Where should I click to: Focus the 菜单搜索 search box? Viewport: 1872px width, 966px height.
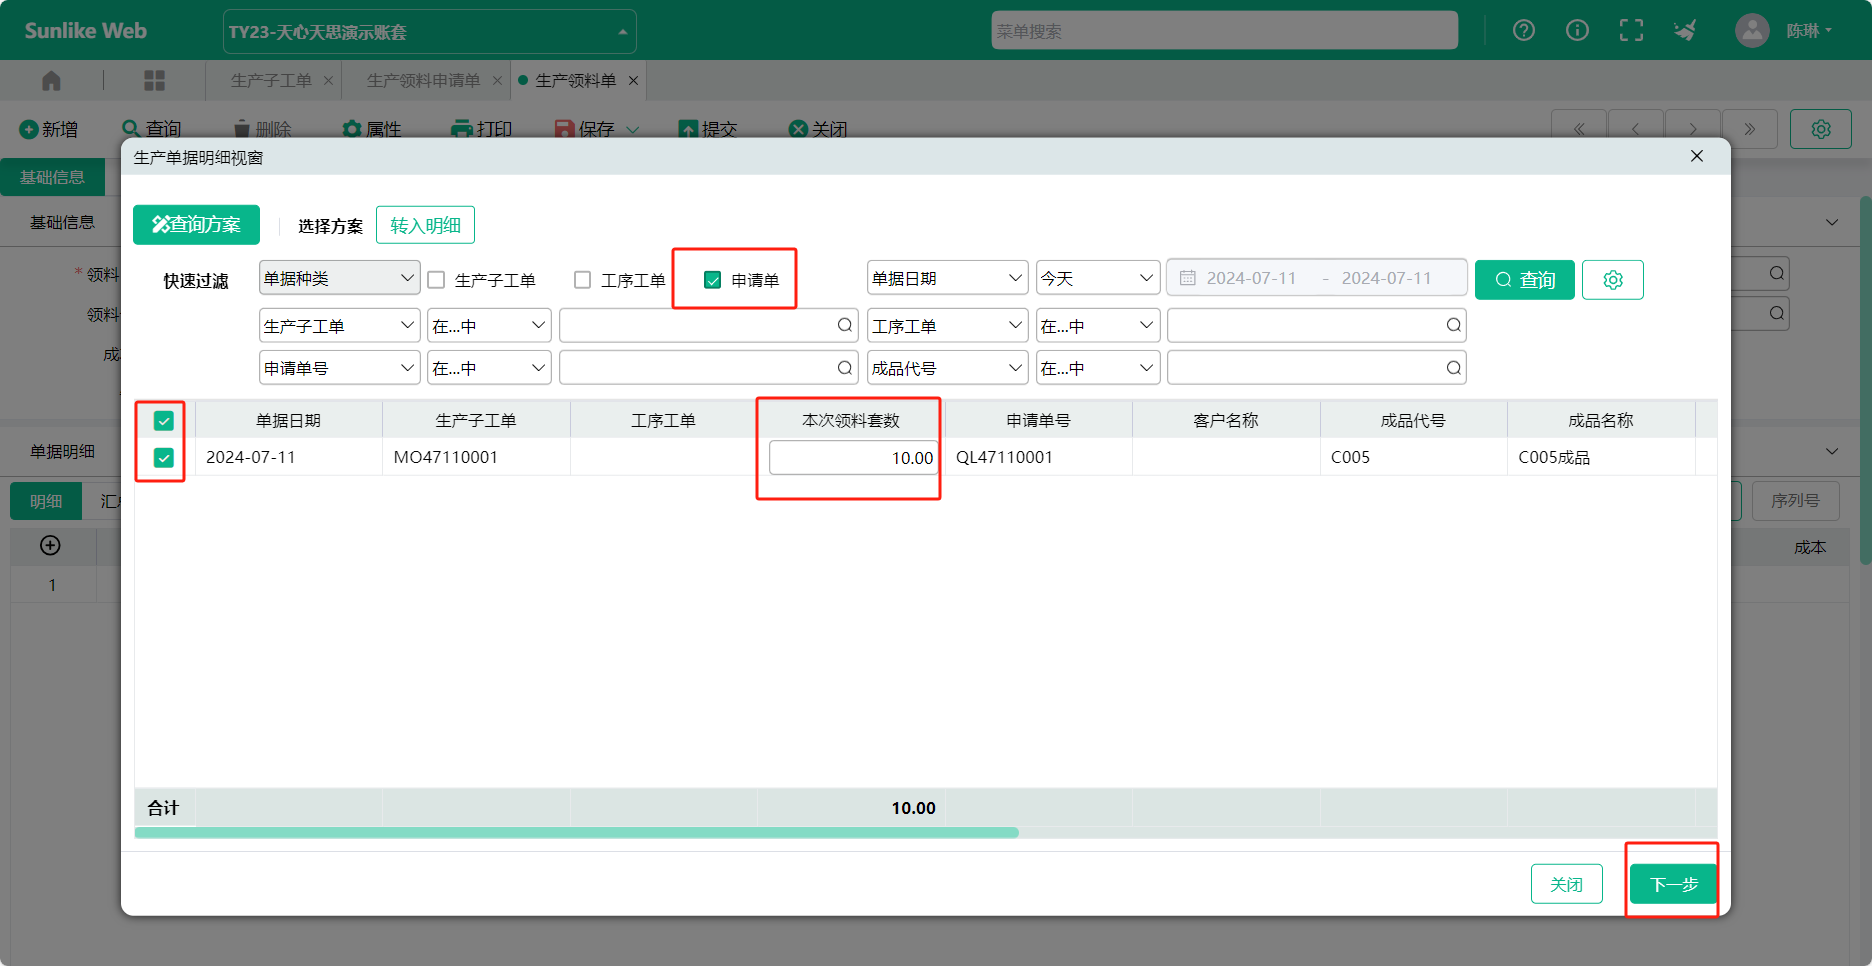tap(1224, 31)
